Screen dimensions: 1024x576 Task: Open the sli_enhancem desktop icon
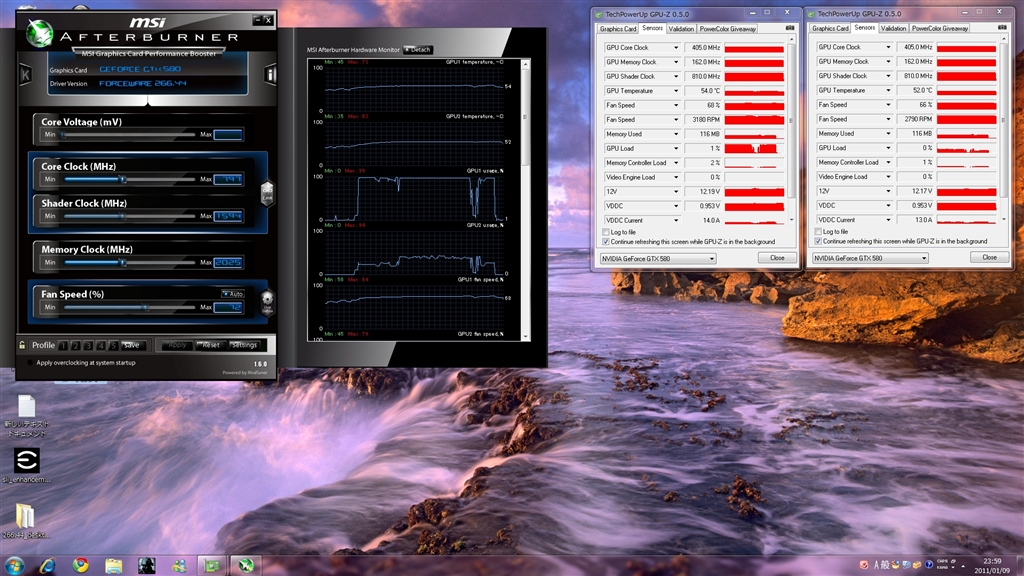[x=26, y=465]
